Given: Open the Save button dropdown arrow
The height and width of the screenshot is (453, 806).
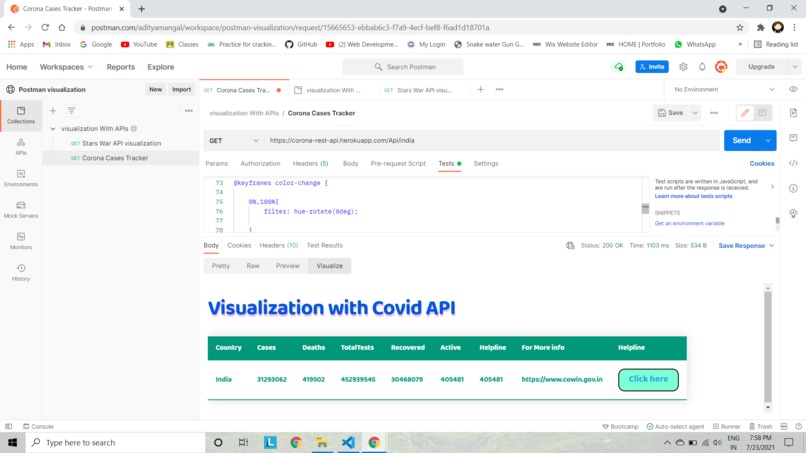Looking at the screenshot, I should pyautogui.click(x=695, y=113).
